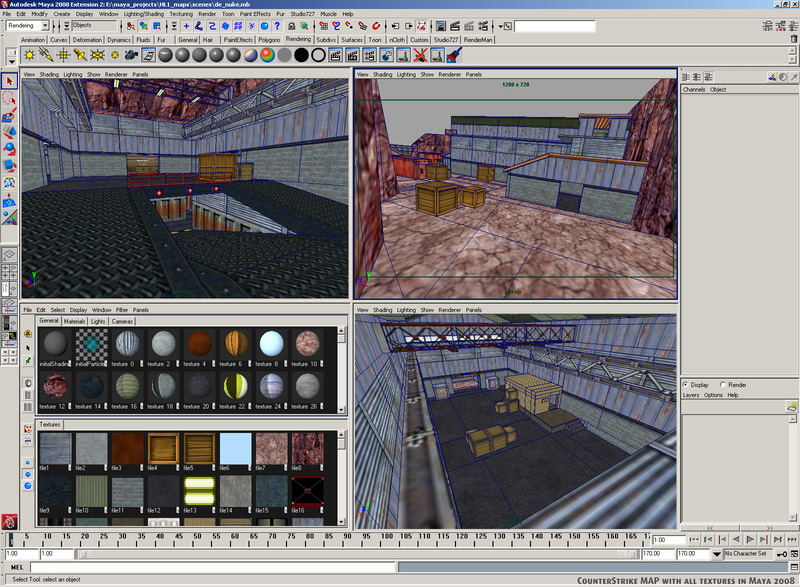
Task: Open the Cameras tab in Hypershade
Action: click(122, 321)
